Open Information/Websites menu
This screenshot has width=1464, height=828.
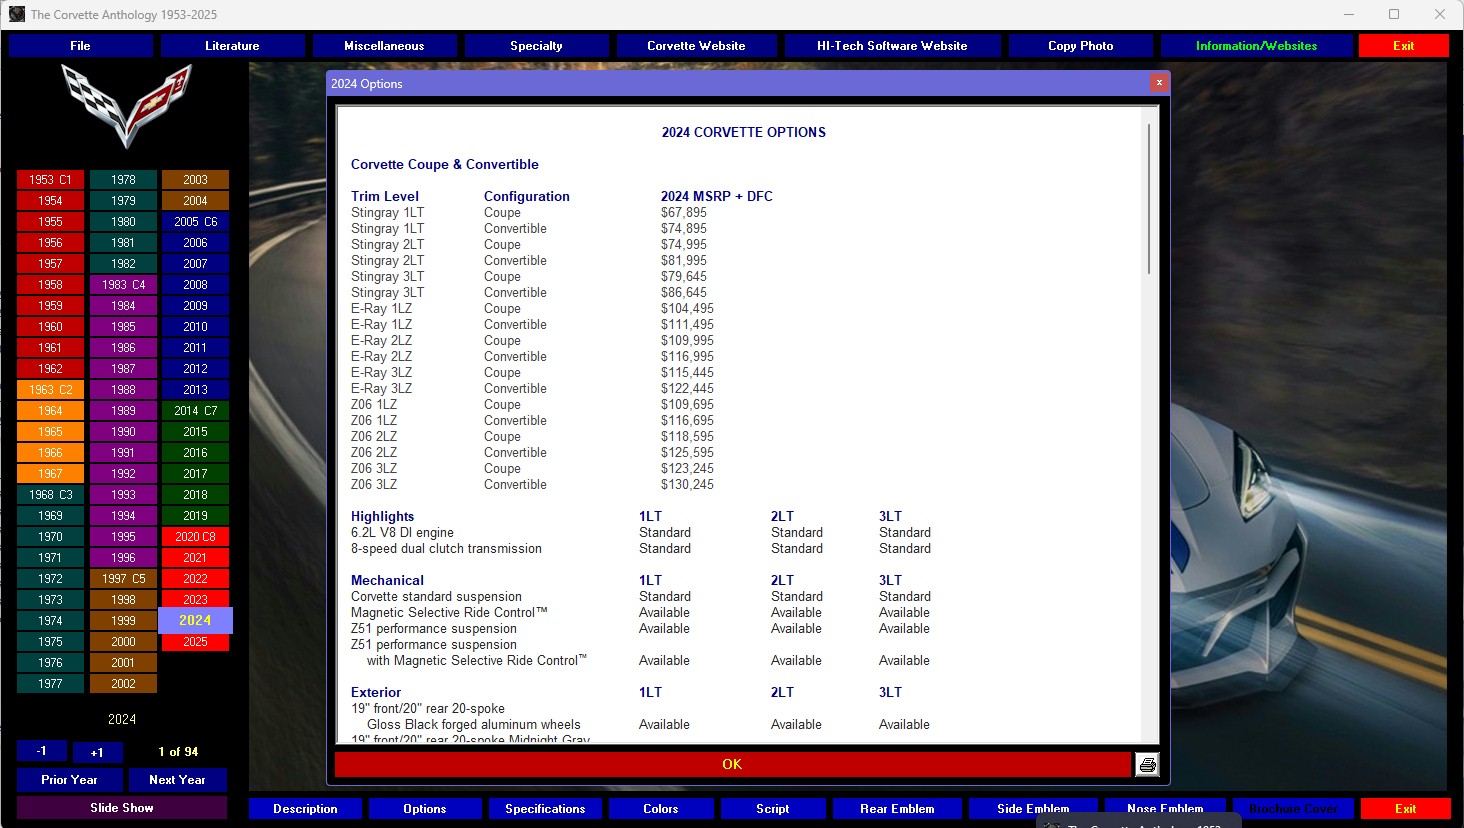(x=1257, y=46)
